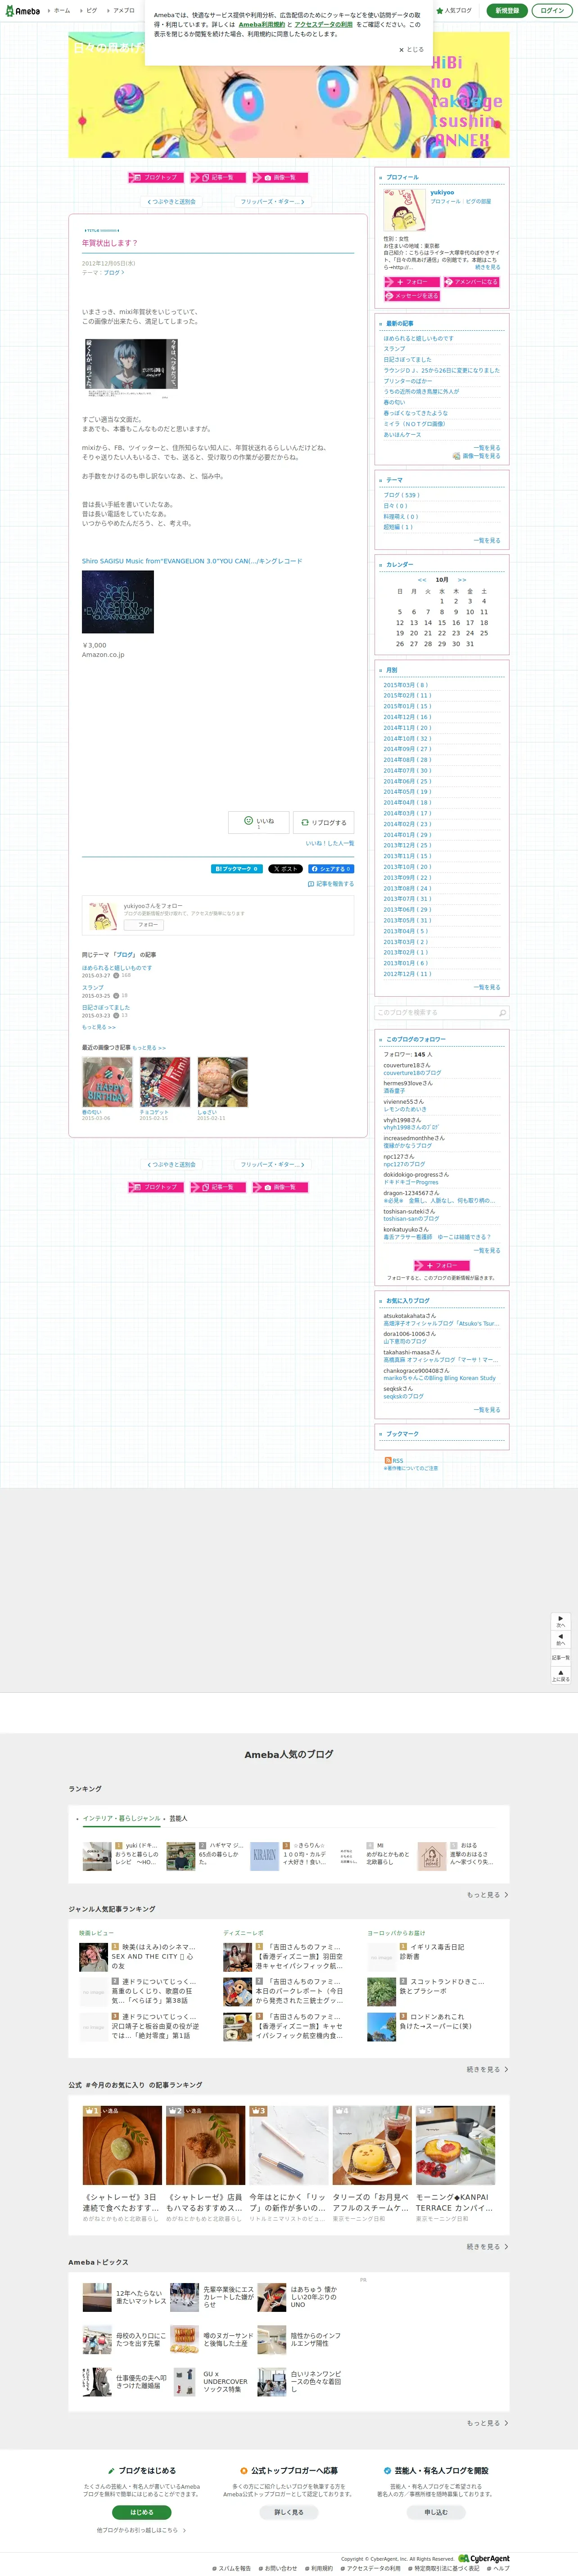Image resolution: width=578 pixels, height=2576 pixels.
Task: Click the いいね smiley button
Action: (x=259, y=822)
